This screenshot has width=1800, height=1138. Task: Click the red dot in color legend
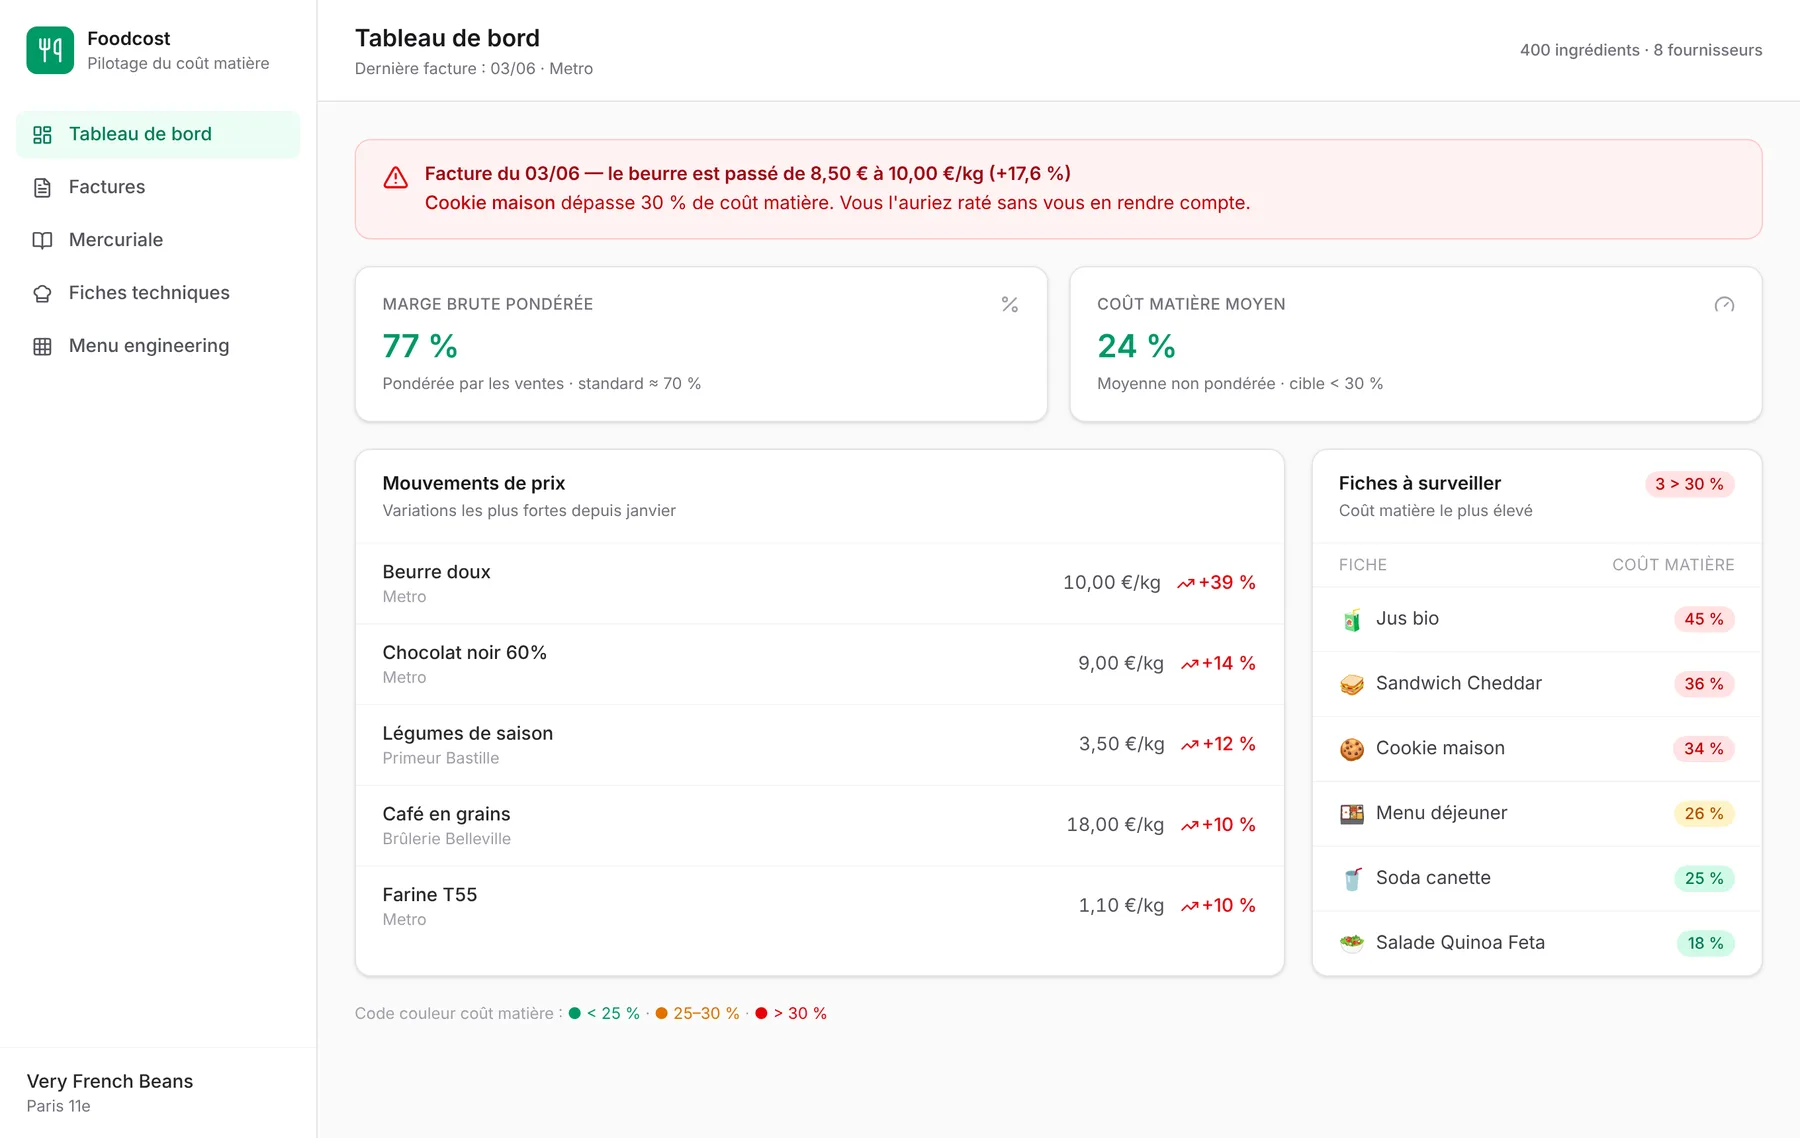761,1014
